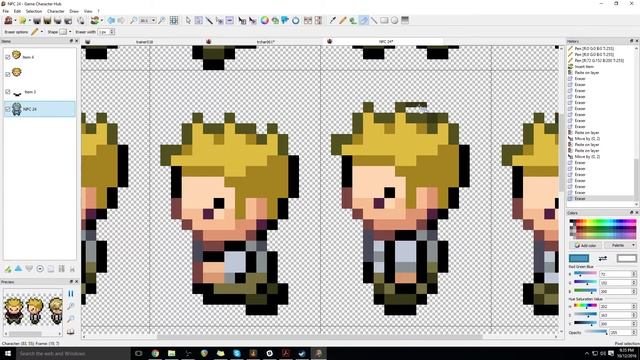This screenshot has width=640, height=360.
Task: Toggle visibility checkbox of NPC 24 layer
Action: (x=7, y=109)
